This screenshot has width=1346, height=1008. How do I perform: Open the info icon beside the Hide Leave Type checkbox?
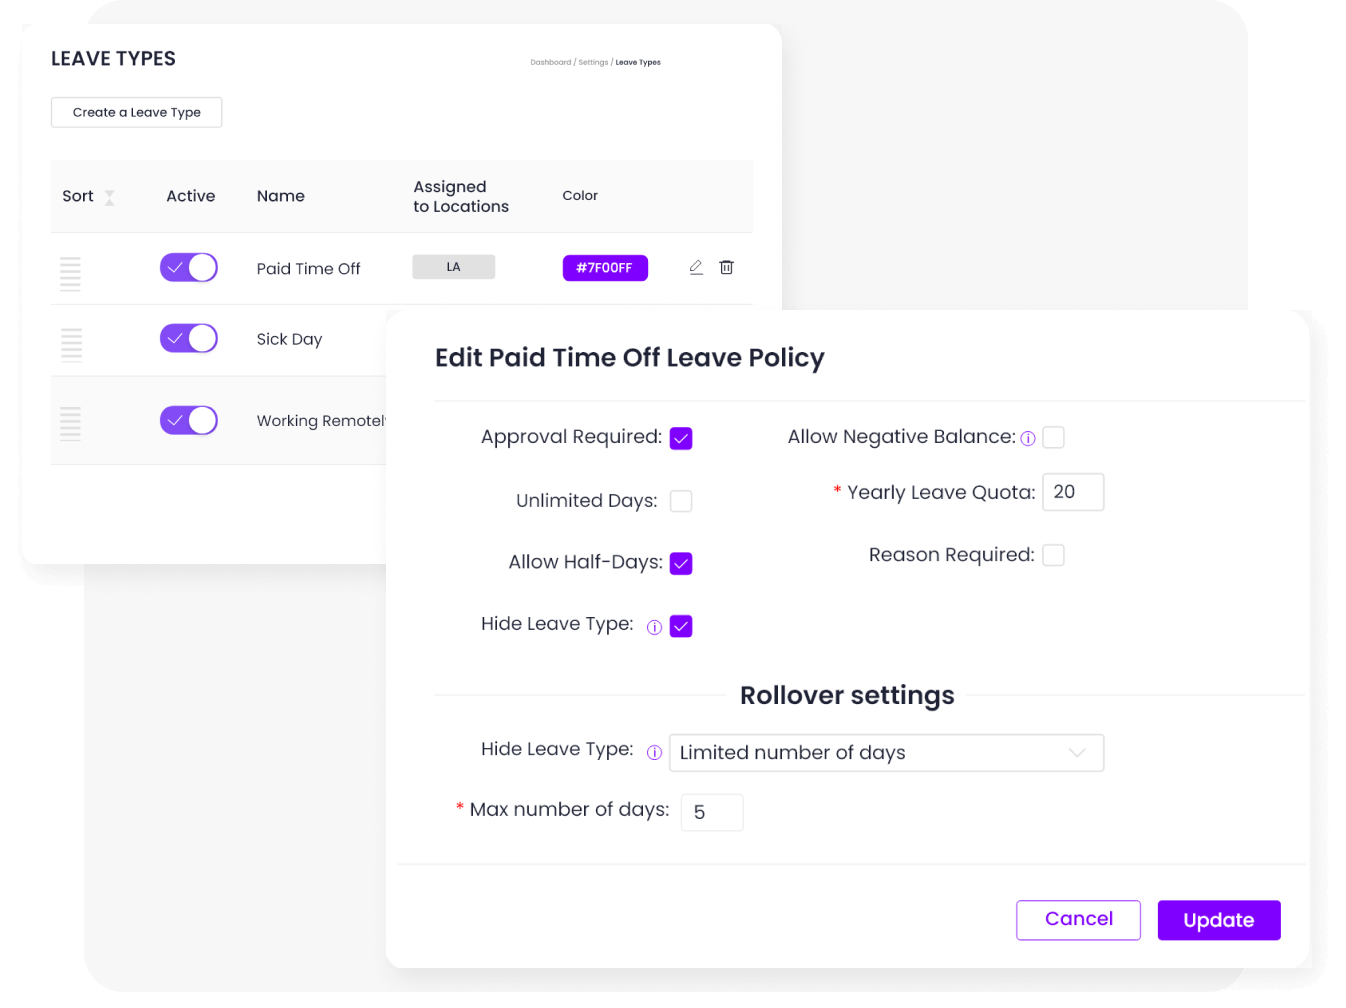tap(654, 627)
